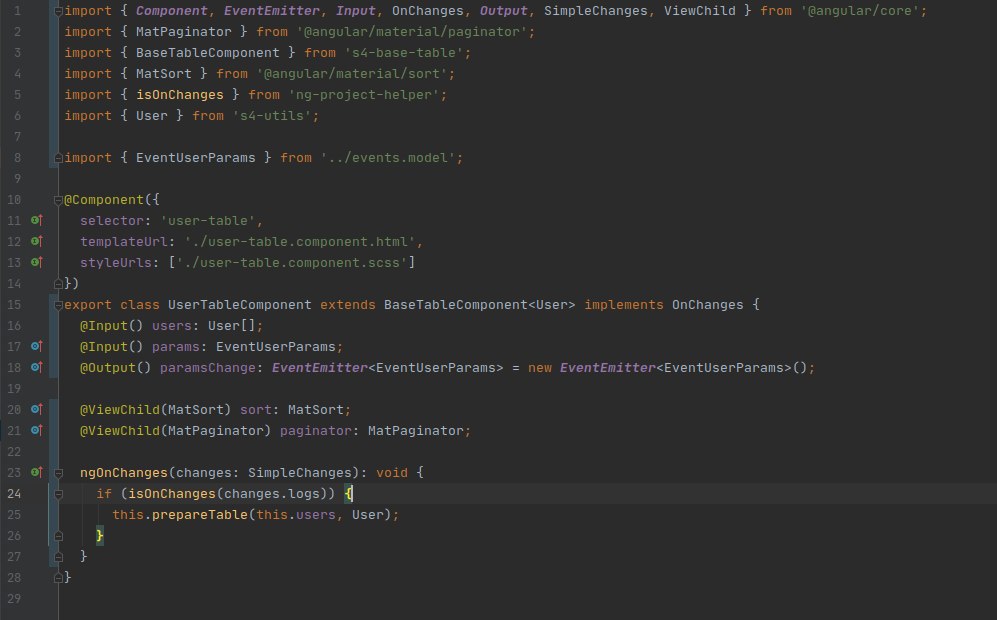This screenshot has height=620, width=997.
Task: Click the gutter icon beside the templateUrl line
Action: click(37, 242)
